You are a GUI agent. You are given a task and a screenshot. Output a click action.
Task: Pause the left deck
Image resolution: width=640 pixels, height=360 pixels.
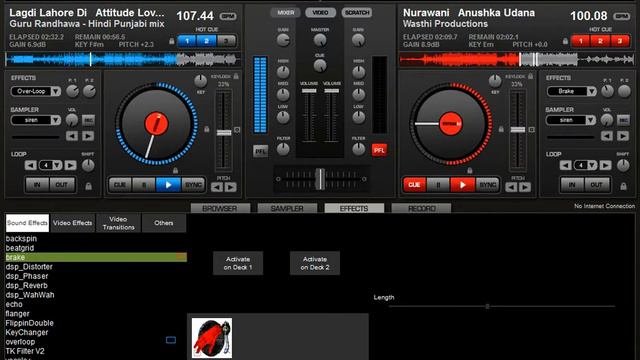click(144, 185)
